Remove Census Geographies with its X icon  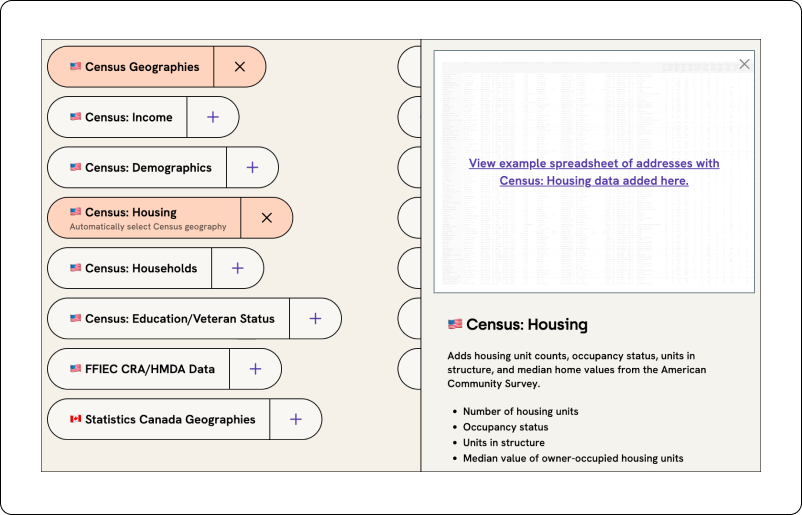[240, 66]
